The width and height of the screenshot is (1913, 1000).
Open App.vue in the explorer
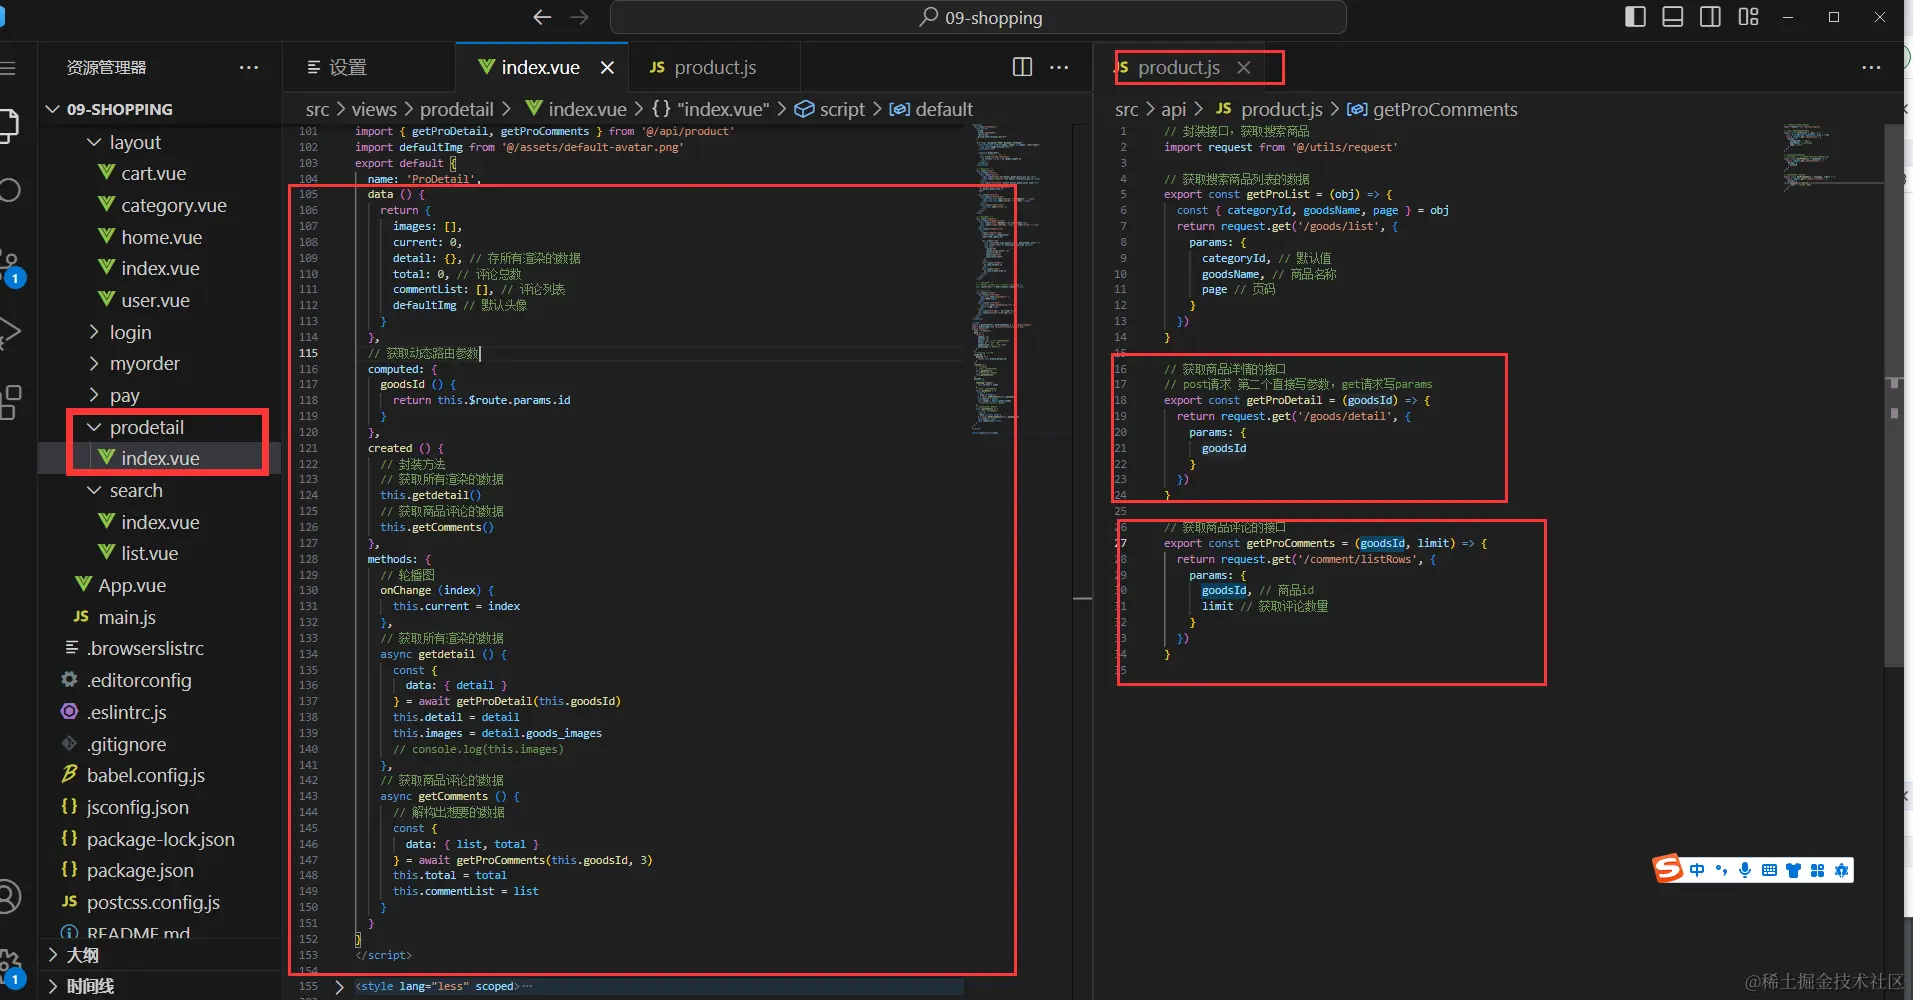click(x=131, y=585)
